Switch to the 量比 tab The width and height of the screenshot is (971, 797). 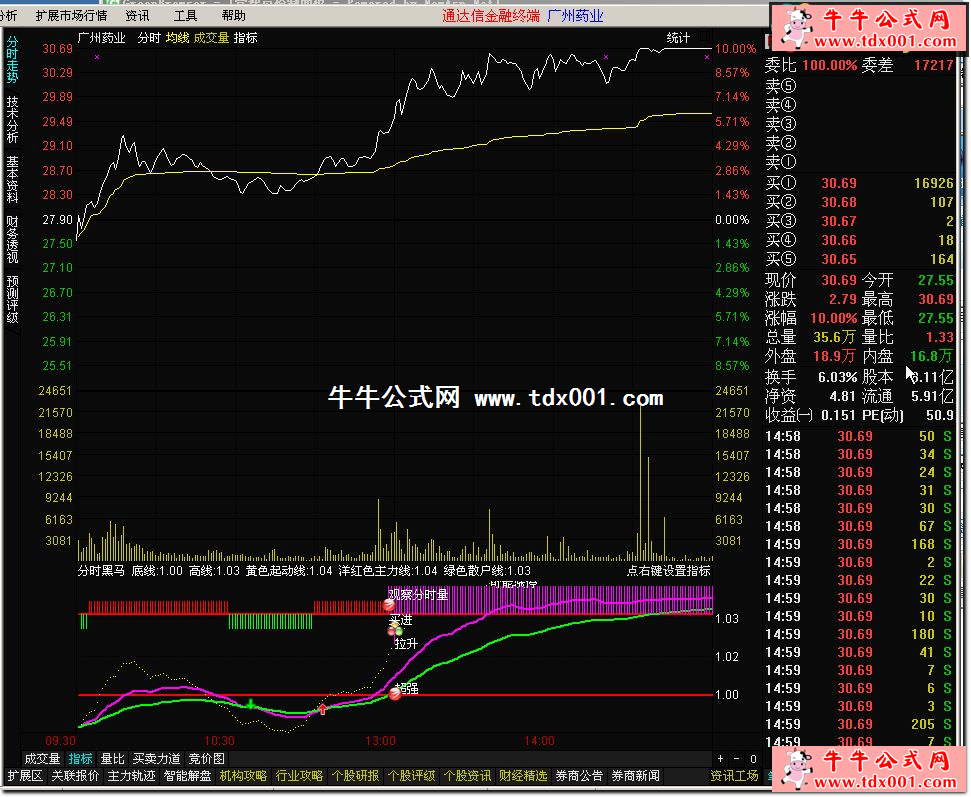pos(113,759)
